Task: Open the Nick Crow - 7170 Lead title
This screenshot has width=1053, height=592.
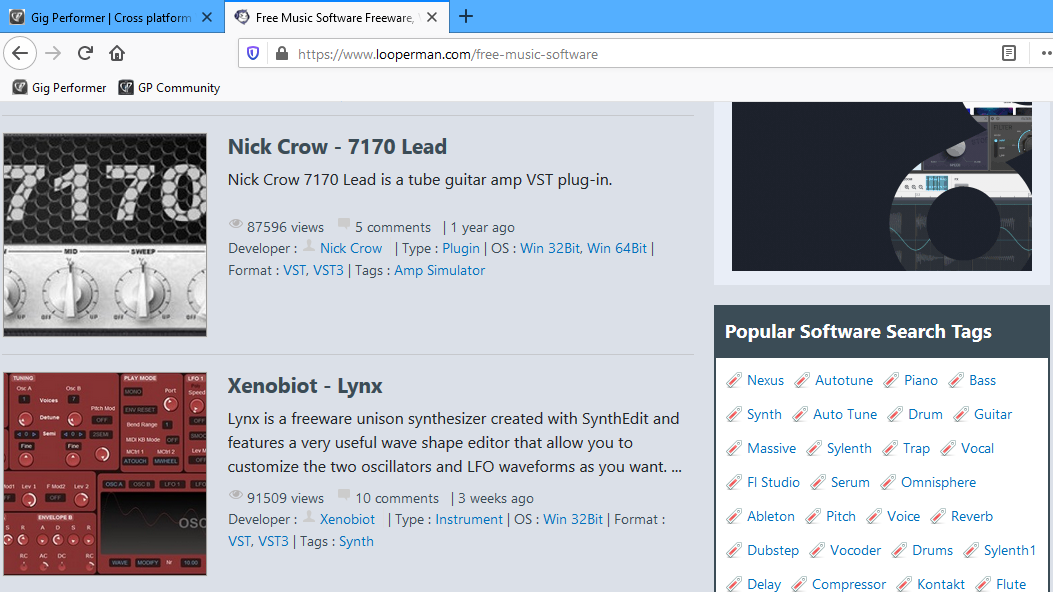Action: (x=337, y=147)
